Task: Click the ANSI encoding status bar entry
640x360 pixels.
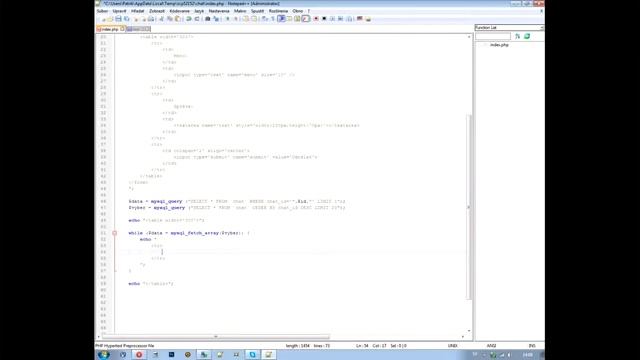Action: tap(491, 346)
